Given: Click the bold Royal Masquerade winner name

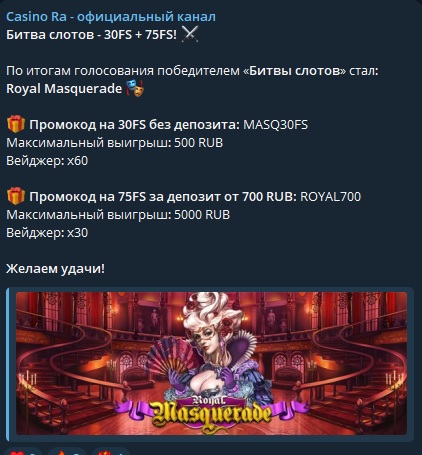Looking at the screenshot, I should coord(64,89).
